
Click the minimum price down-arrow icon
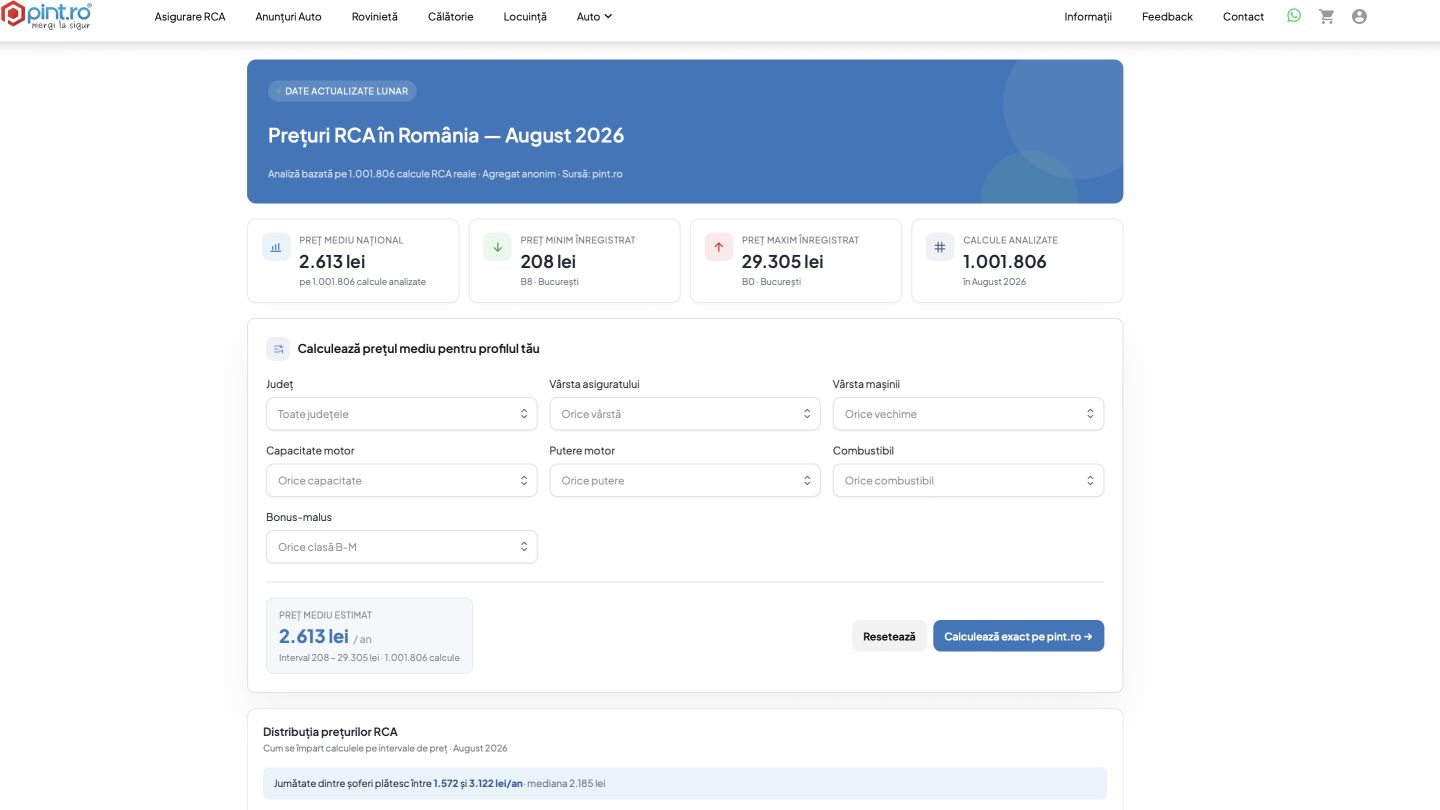[x=497, y=247]
